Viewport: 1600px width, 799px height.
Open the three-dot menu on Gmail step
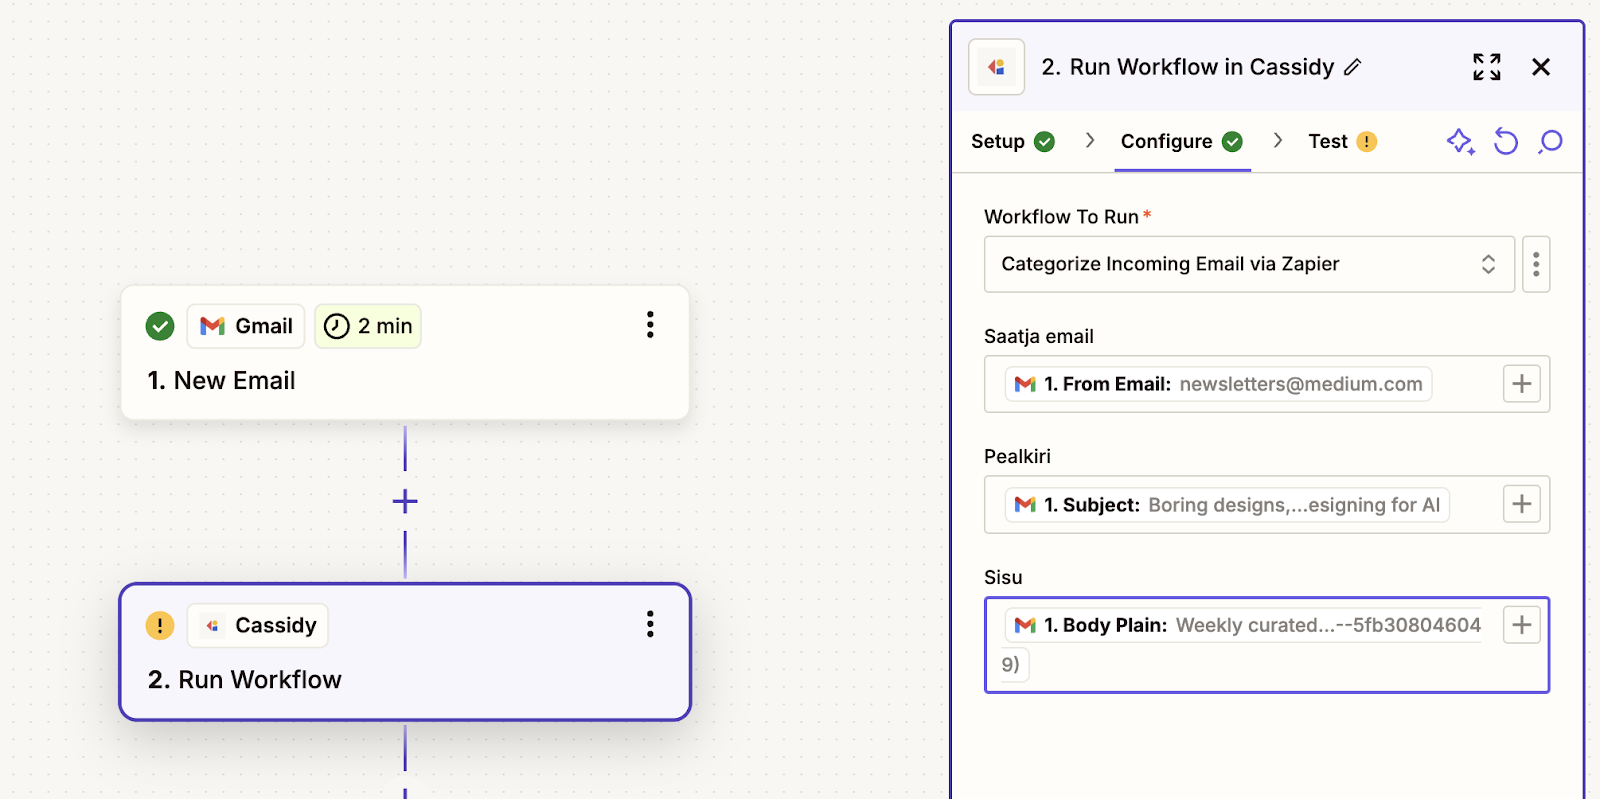(650, 325)
